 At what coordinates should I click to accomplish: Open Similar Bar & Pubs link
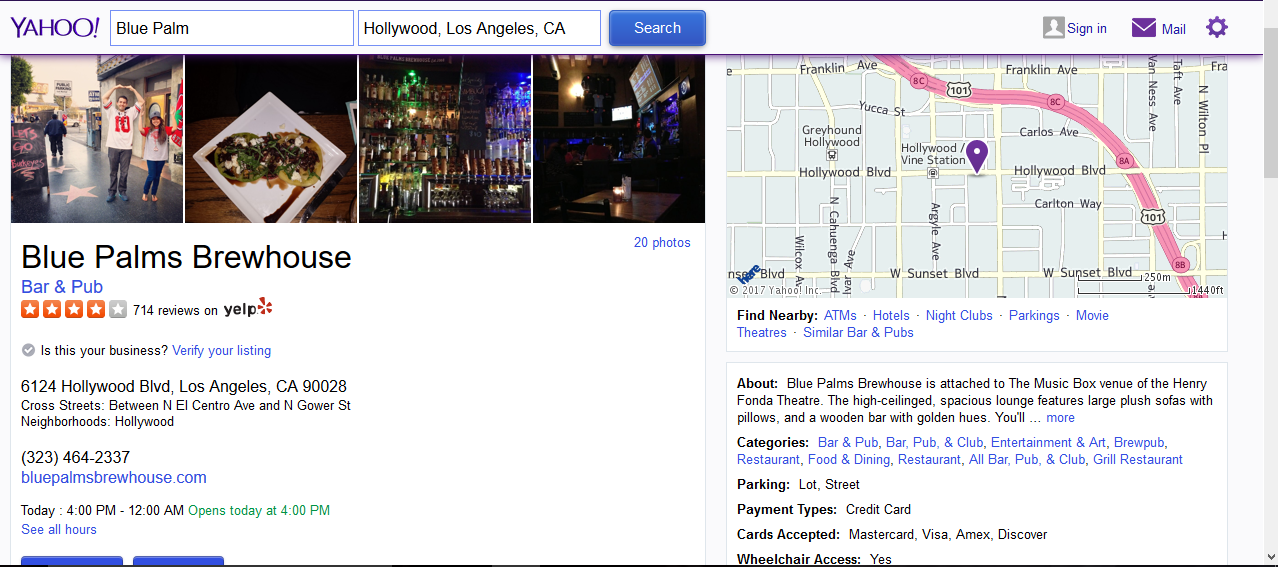[x=858, y=333]
